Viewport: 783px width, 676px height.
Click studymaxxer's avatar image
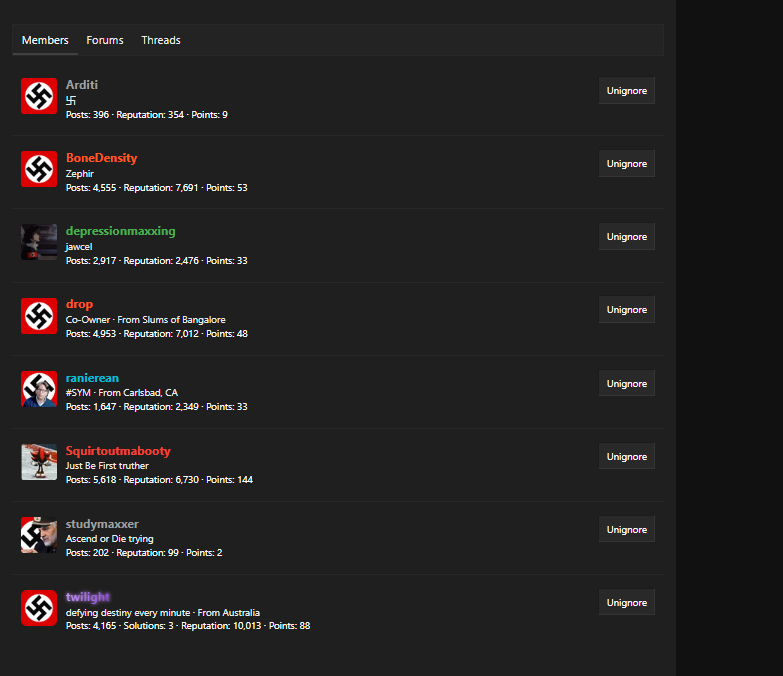39,535
